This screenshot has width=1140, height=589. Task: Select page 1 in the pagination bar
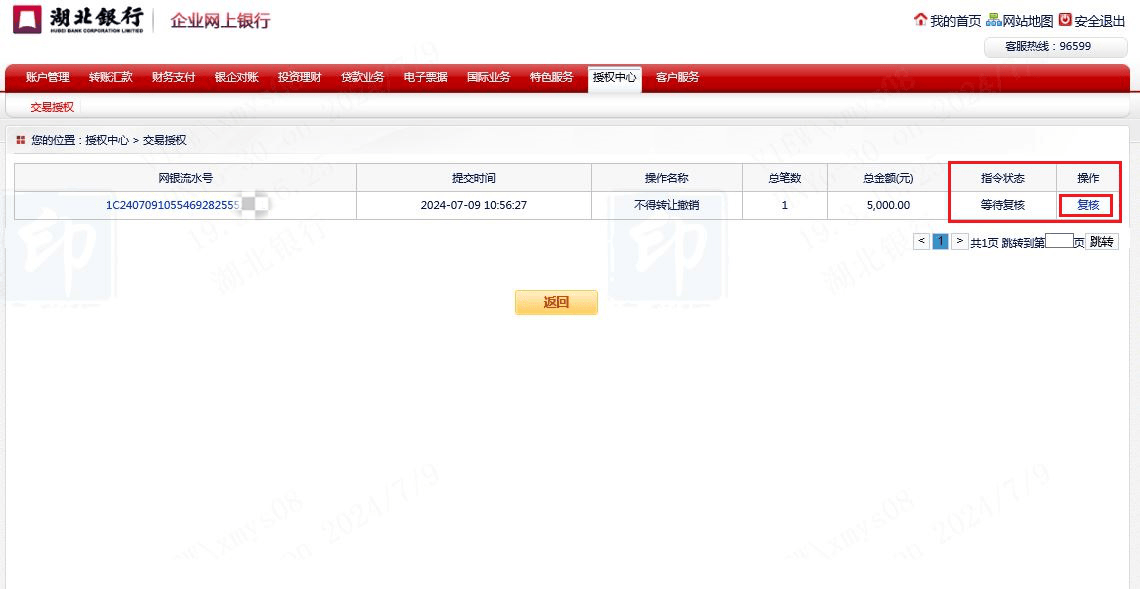[x=940, y=240]
